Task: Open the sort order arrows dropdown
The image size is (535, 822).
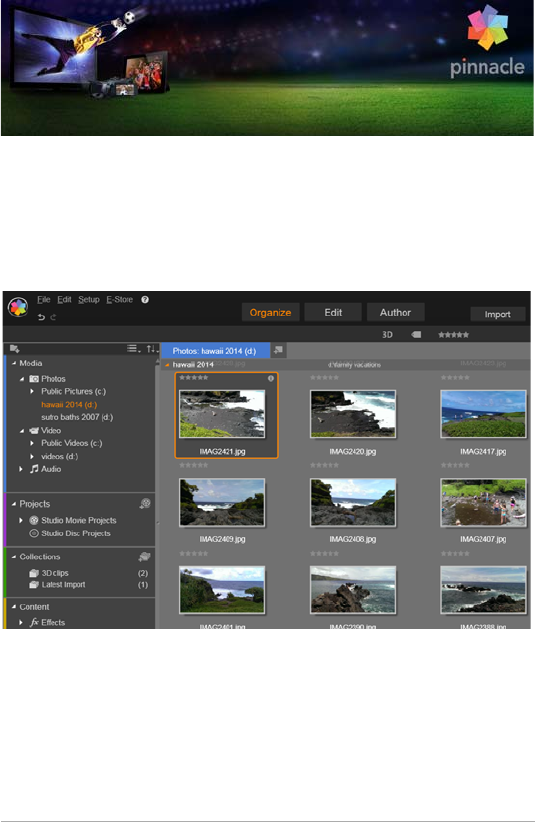Action: 152,349
